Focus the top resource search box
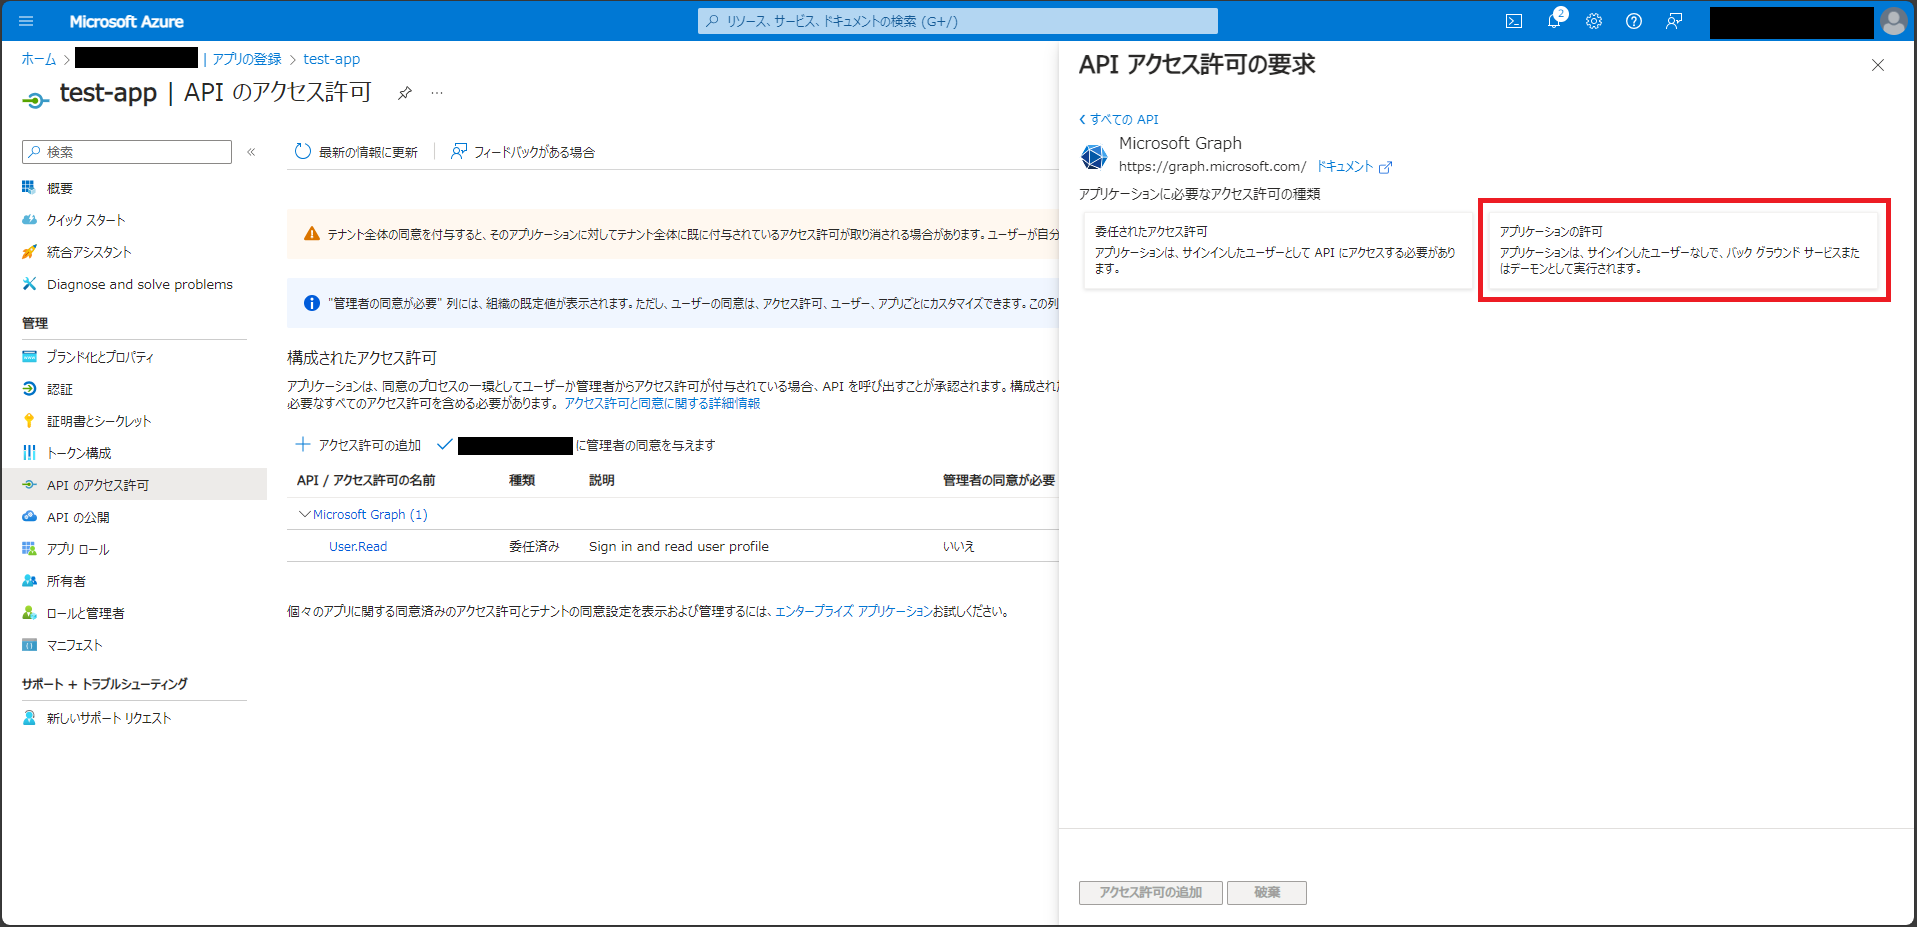 [x=957, y=21]
